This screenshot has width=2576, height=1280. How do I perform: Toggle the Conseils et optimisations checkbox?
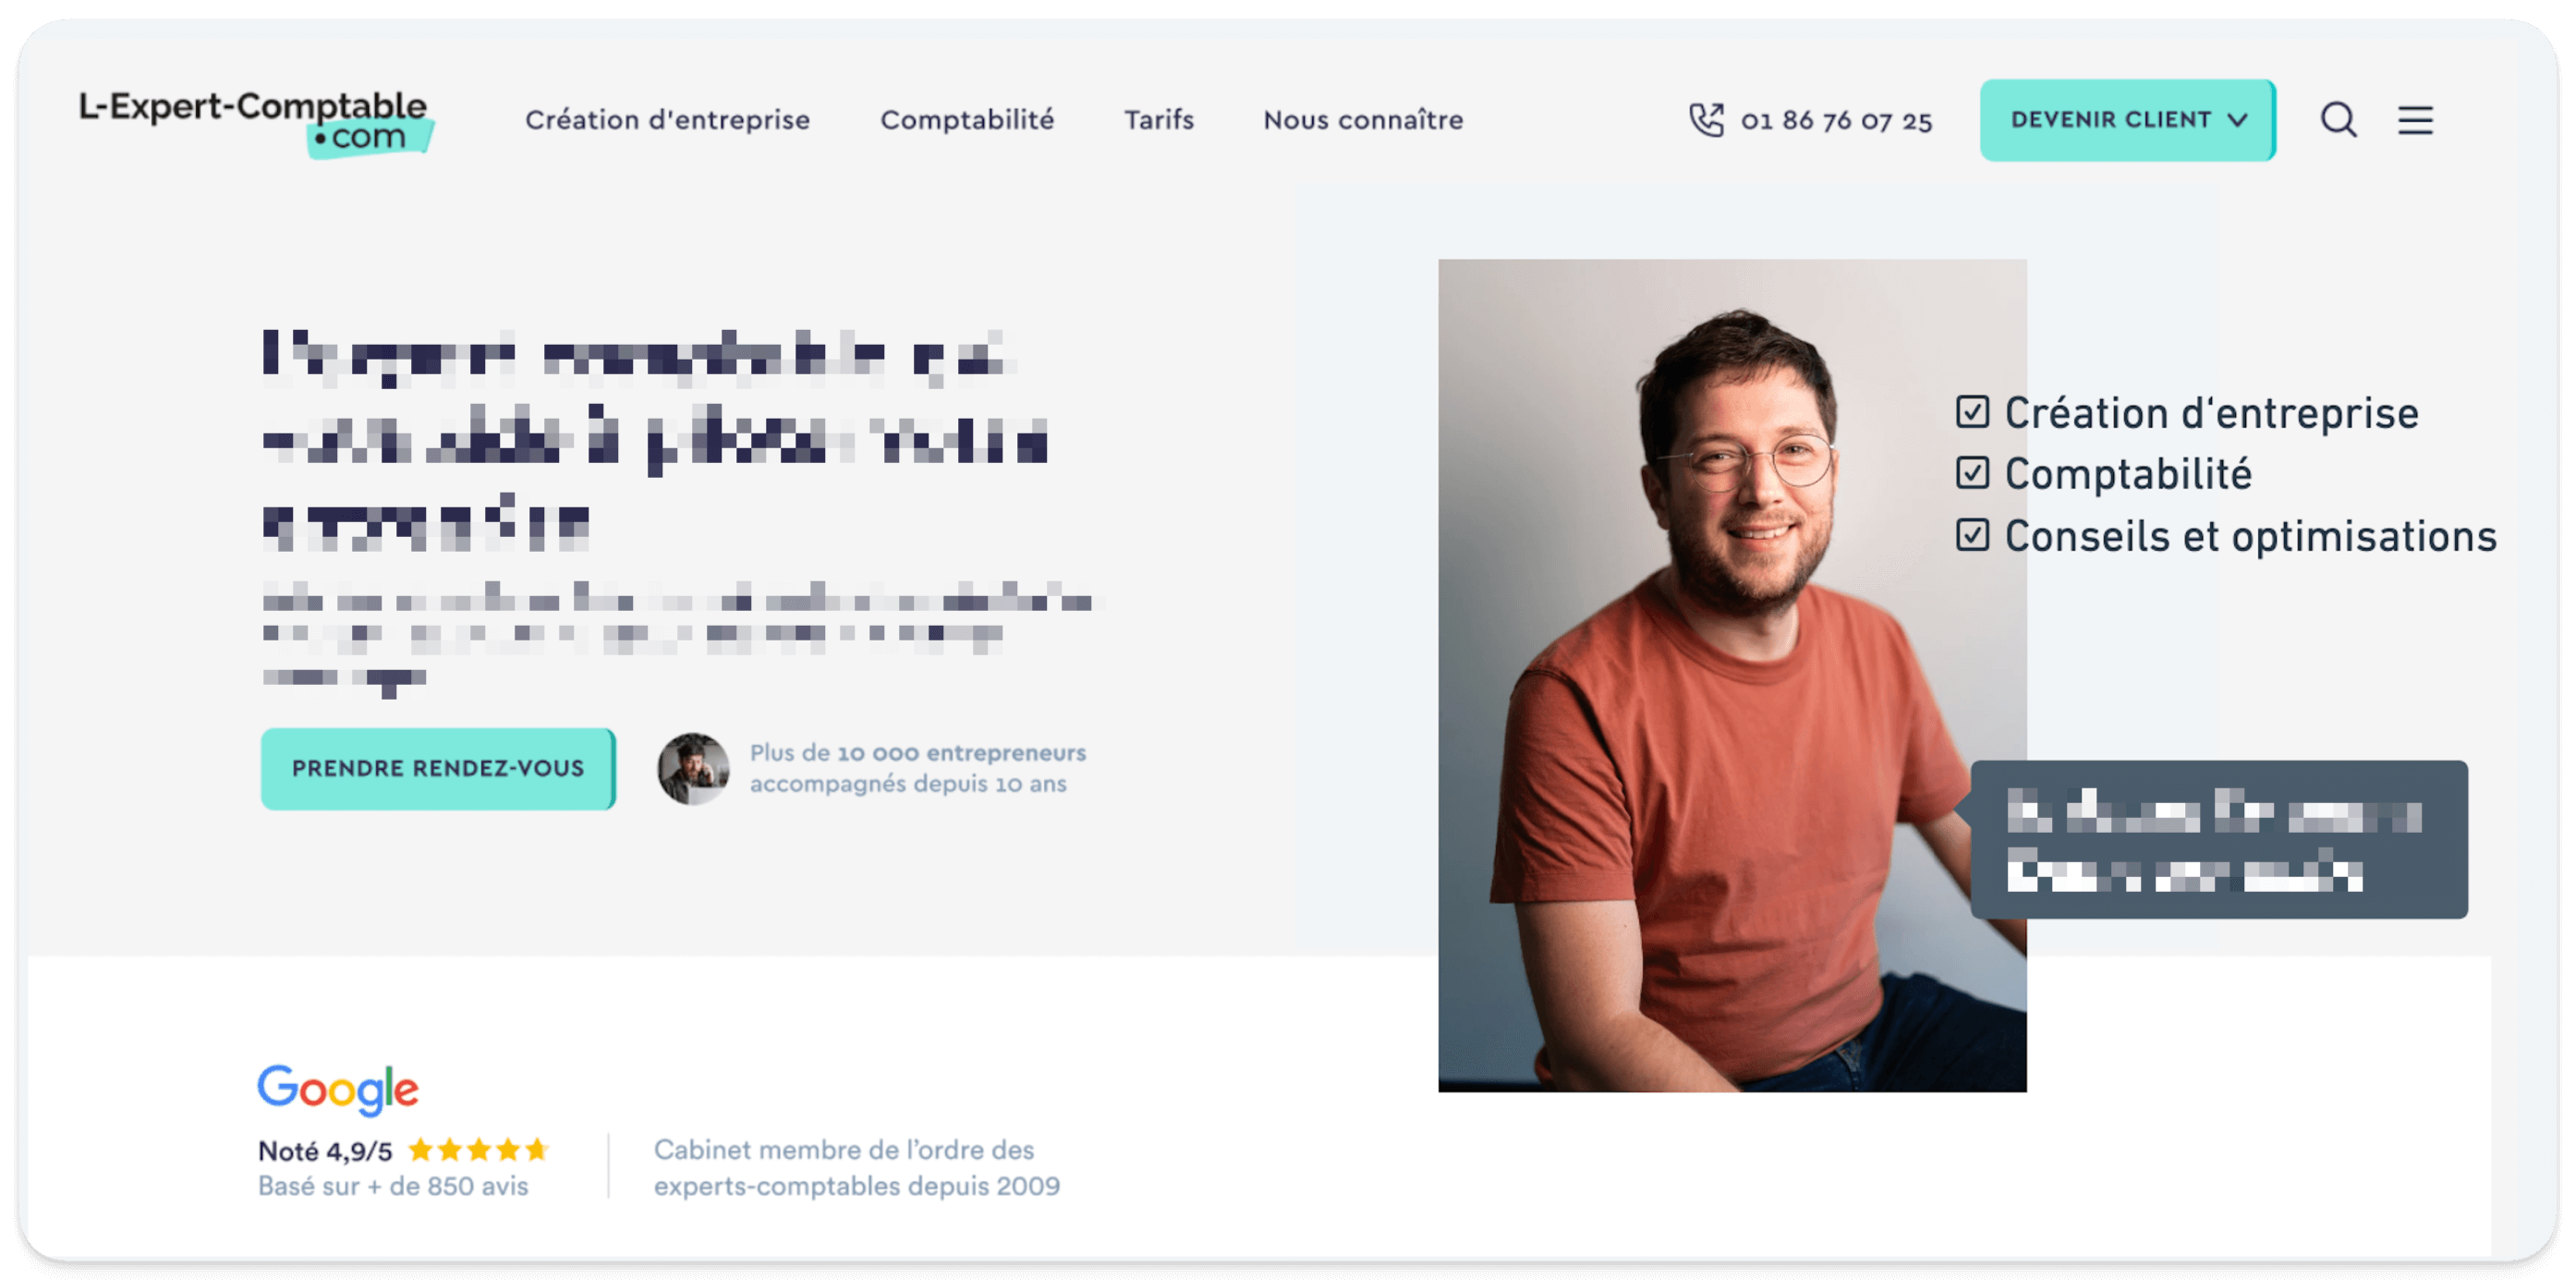[1972, 534]
